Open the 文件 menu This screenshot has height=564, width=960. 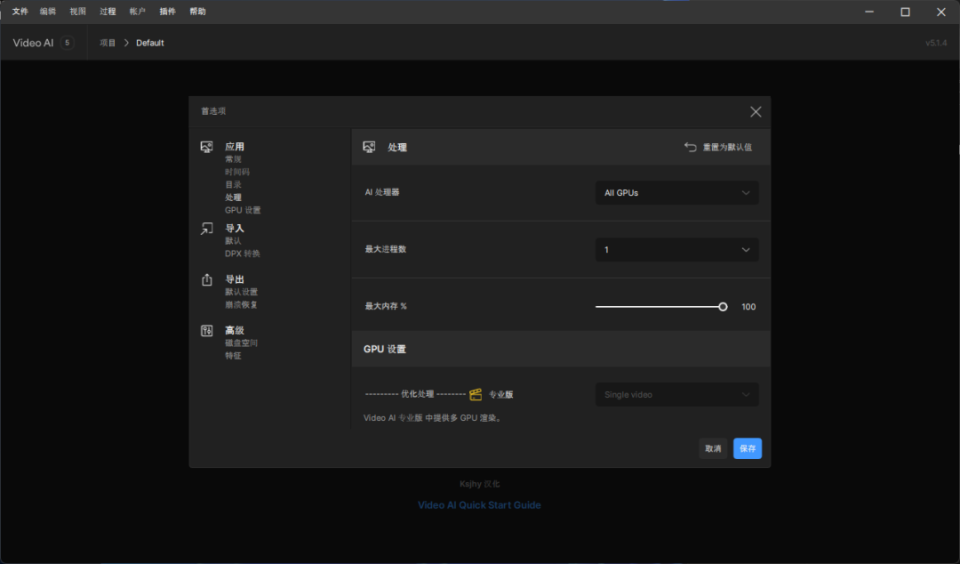(x=20, y=12)
